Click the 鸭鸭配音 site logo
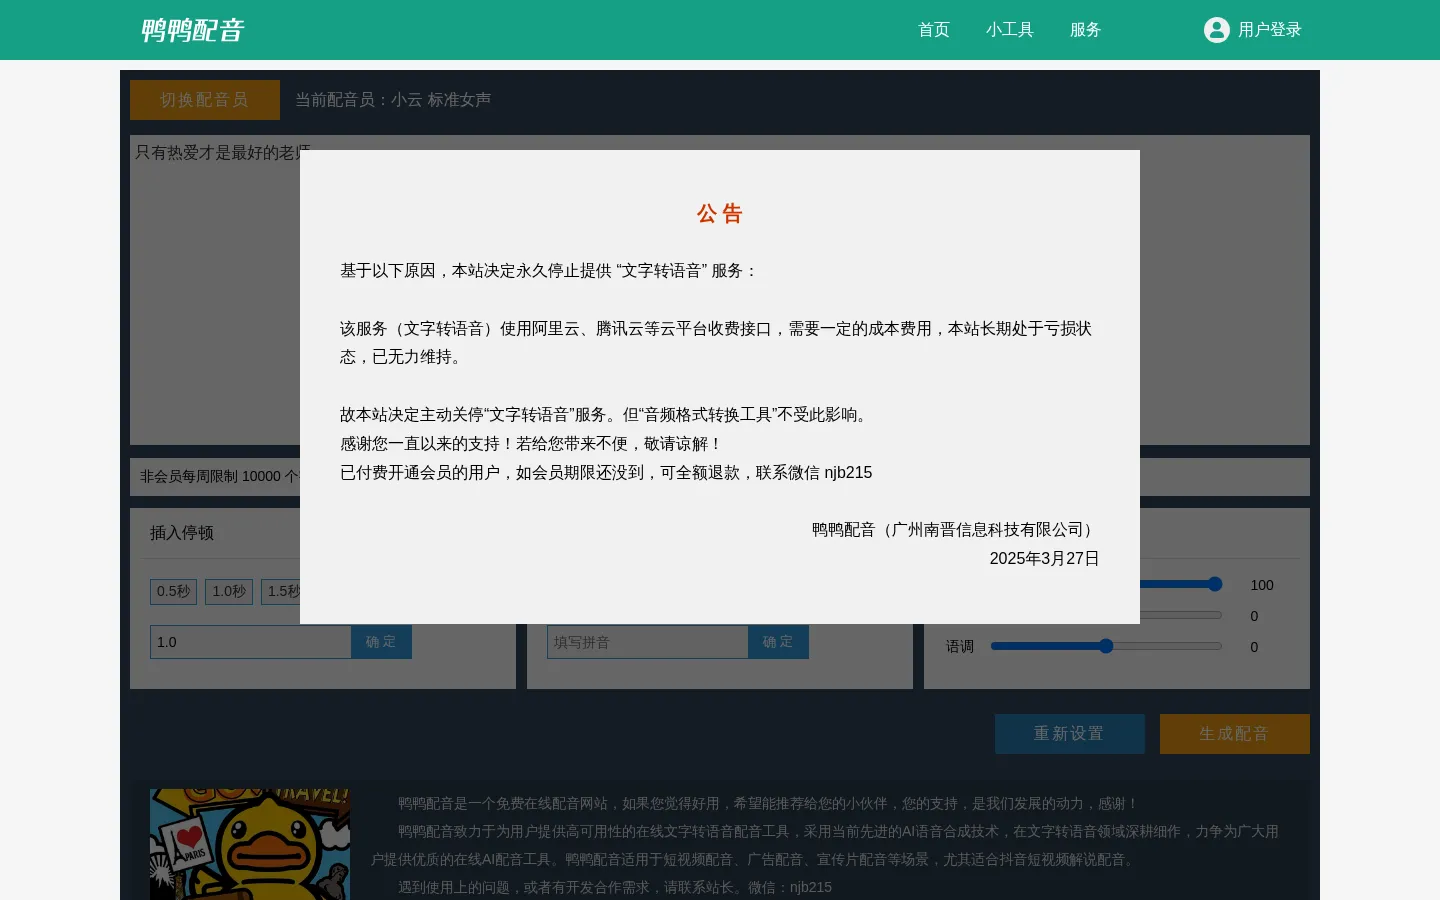Viewport: 1440px width, 900px height. (x=192, y=30)
